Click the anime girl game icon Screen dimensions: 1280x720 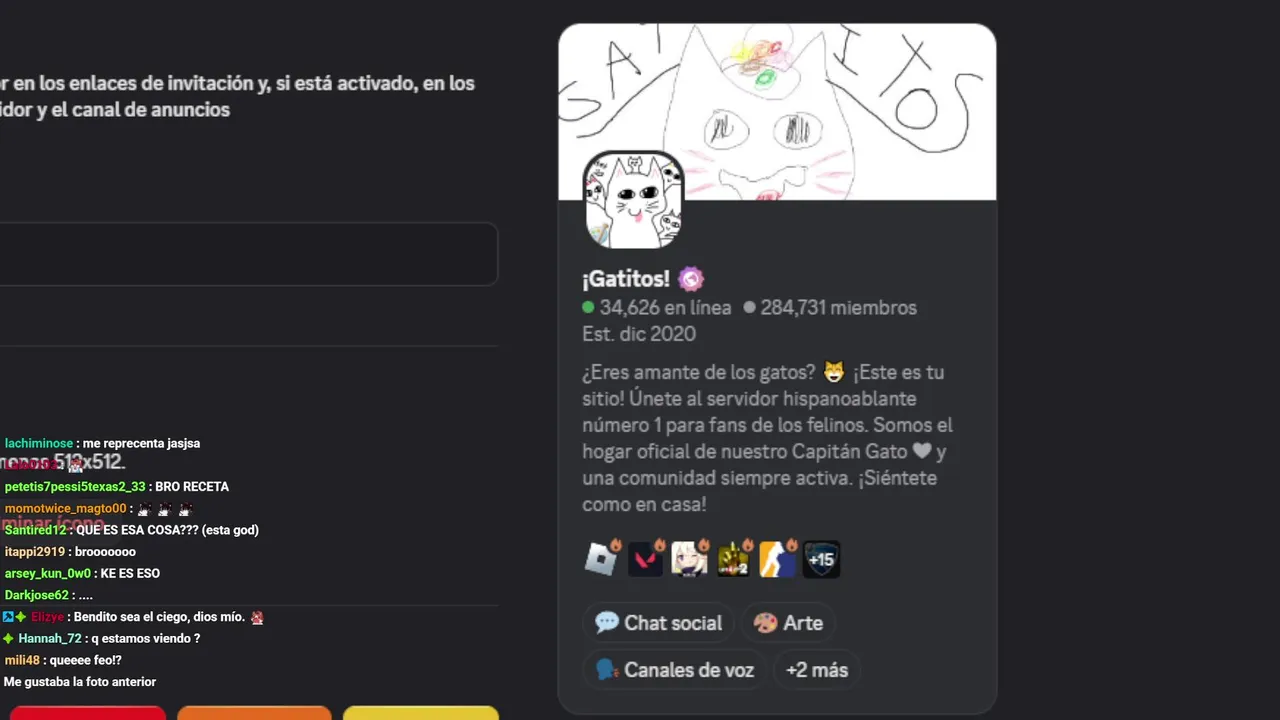(x=689, y=559)
